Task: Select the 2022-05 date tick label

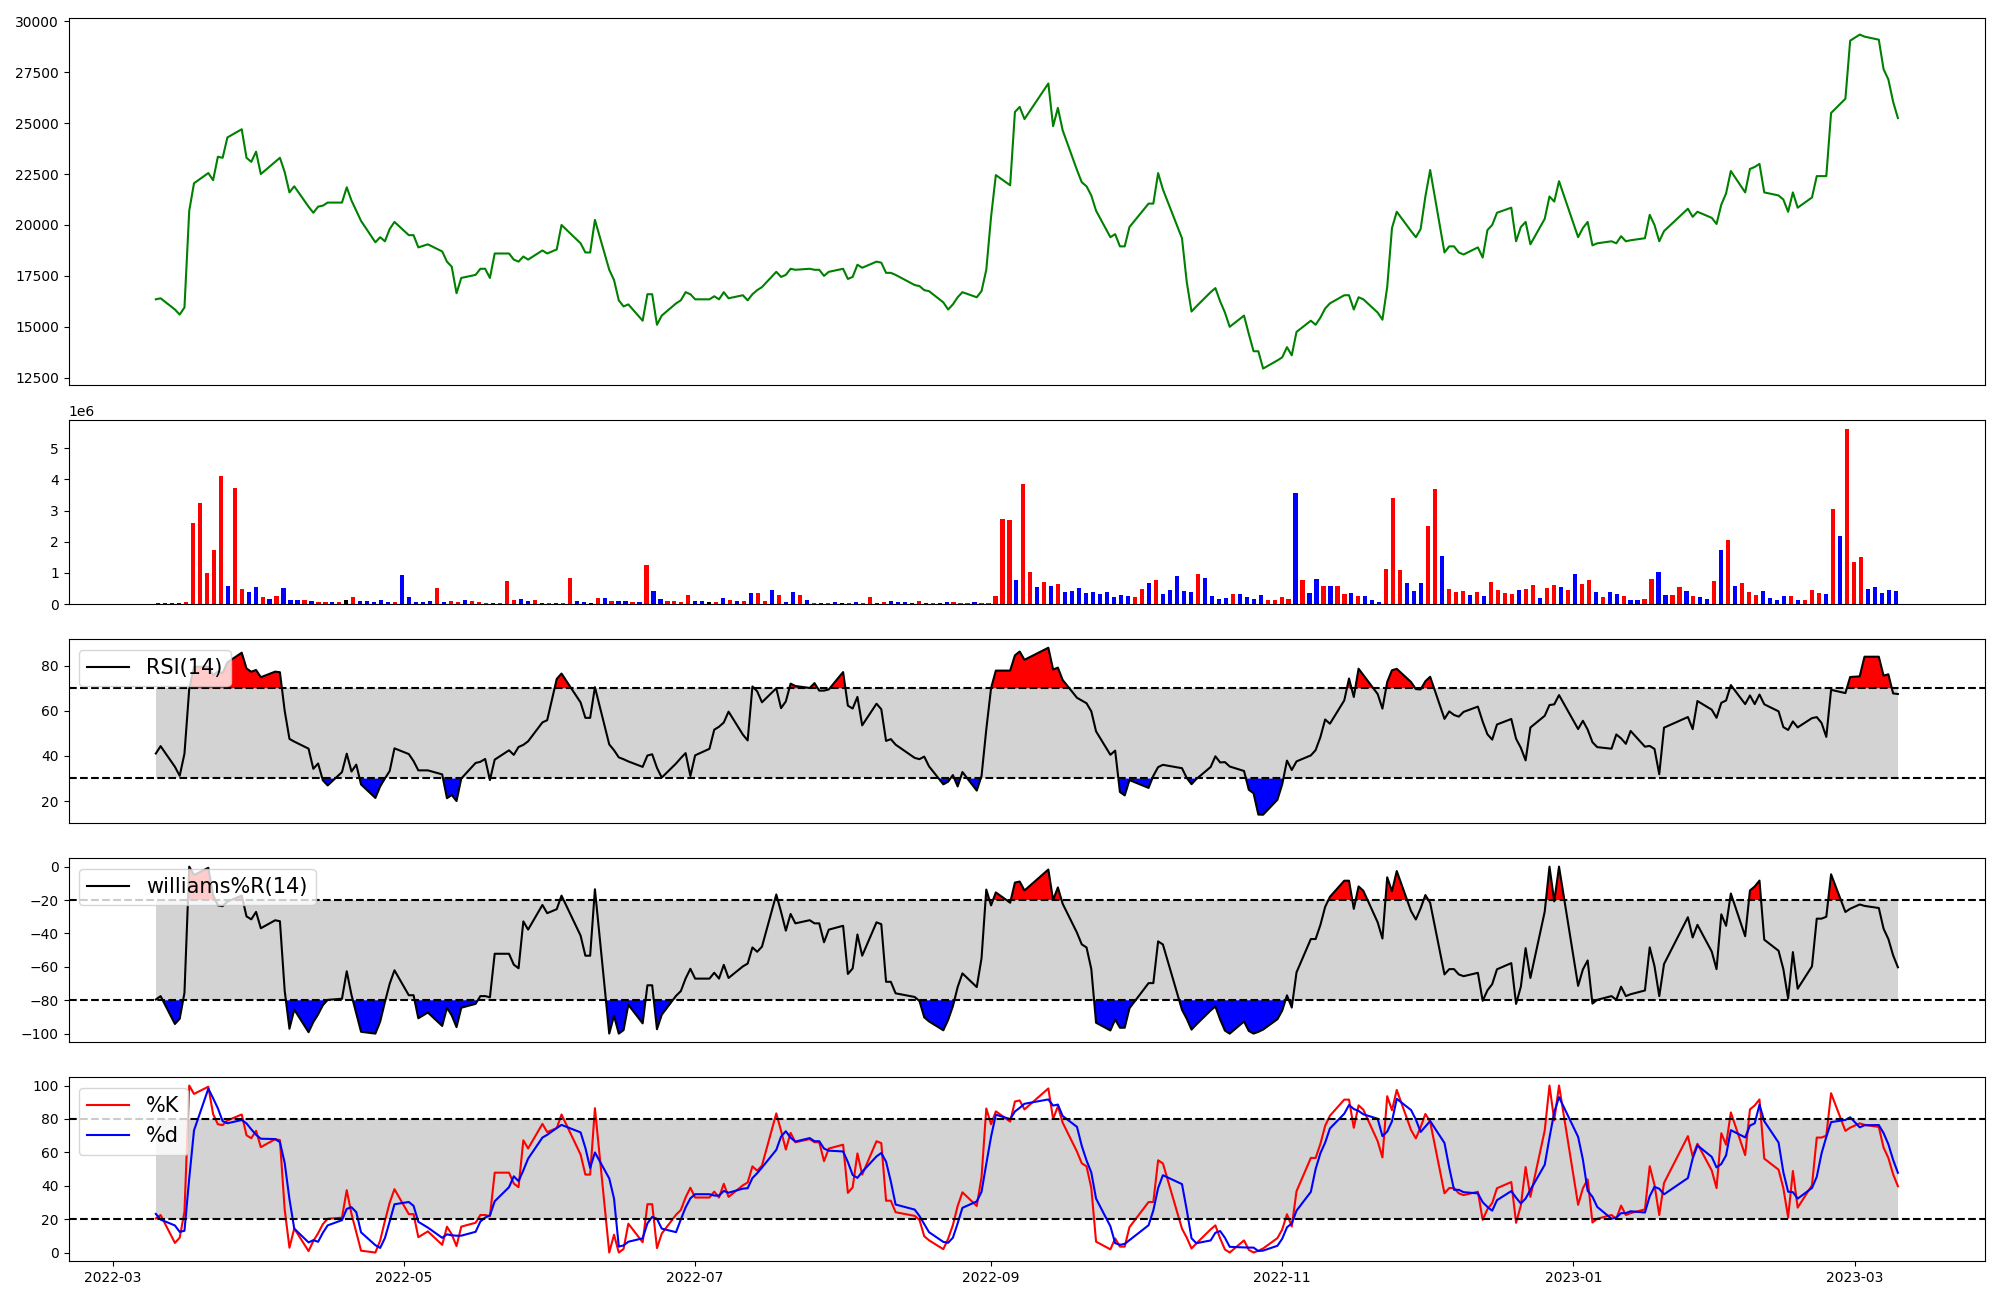Action: coord(404,1277)
